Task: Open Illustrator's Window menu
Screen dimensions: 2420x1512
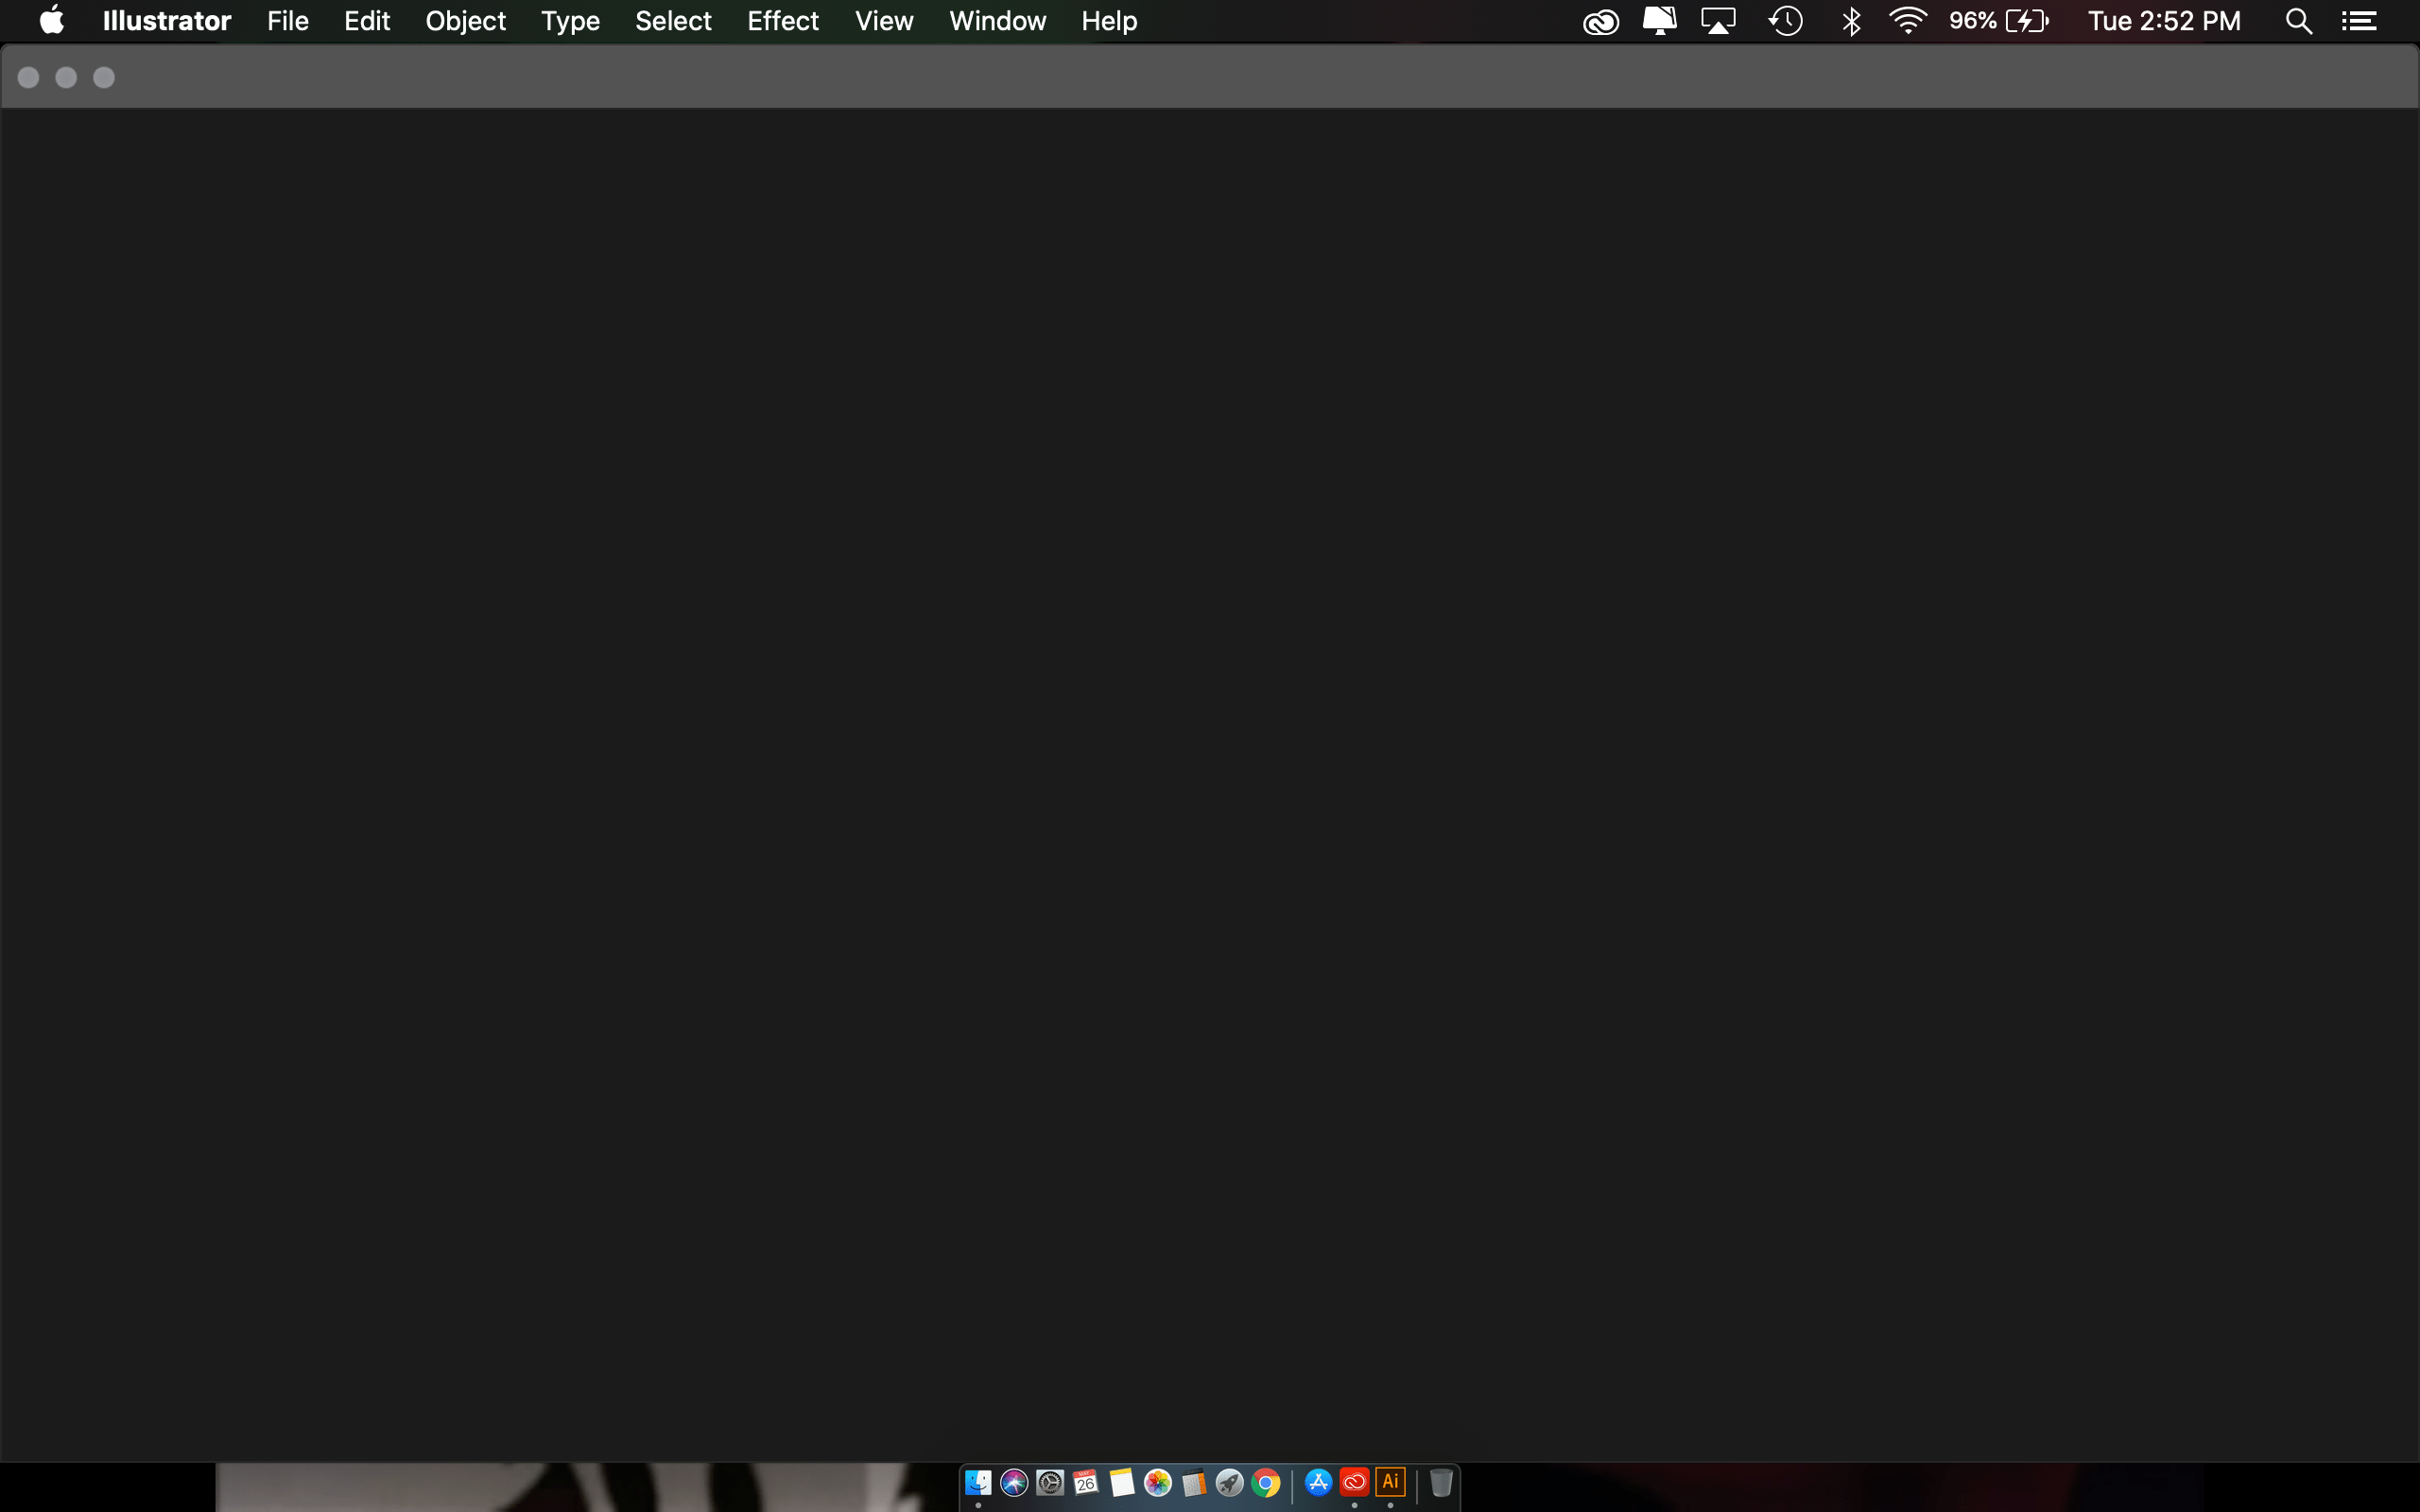Action: click(x=996, y=20)
